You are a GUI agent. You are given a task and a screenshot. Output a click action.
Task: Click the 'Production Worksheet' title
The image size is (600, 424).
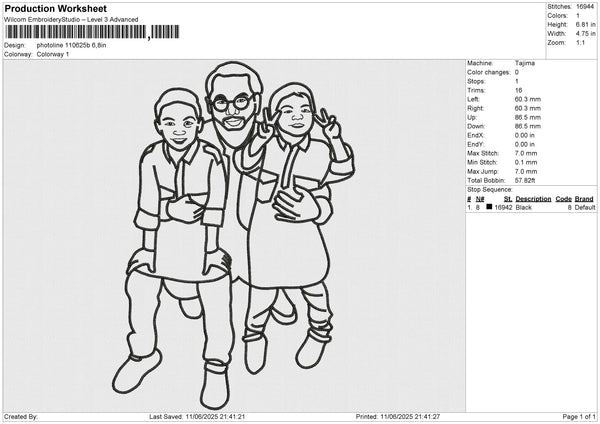coord(56,8)
